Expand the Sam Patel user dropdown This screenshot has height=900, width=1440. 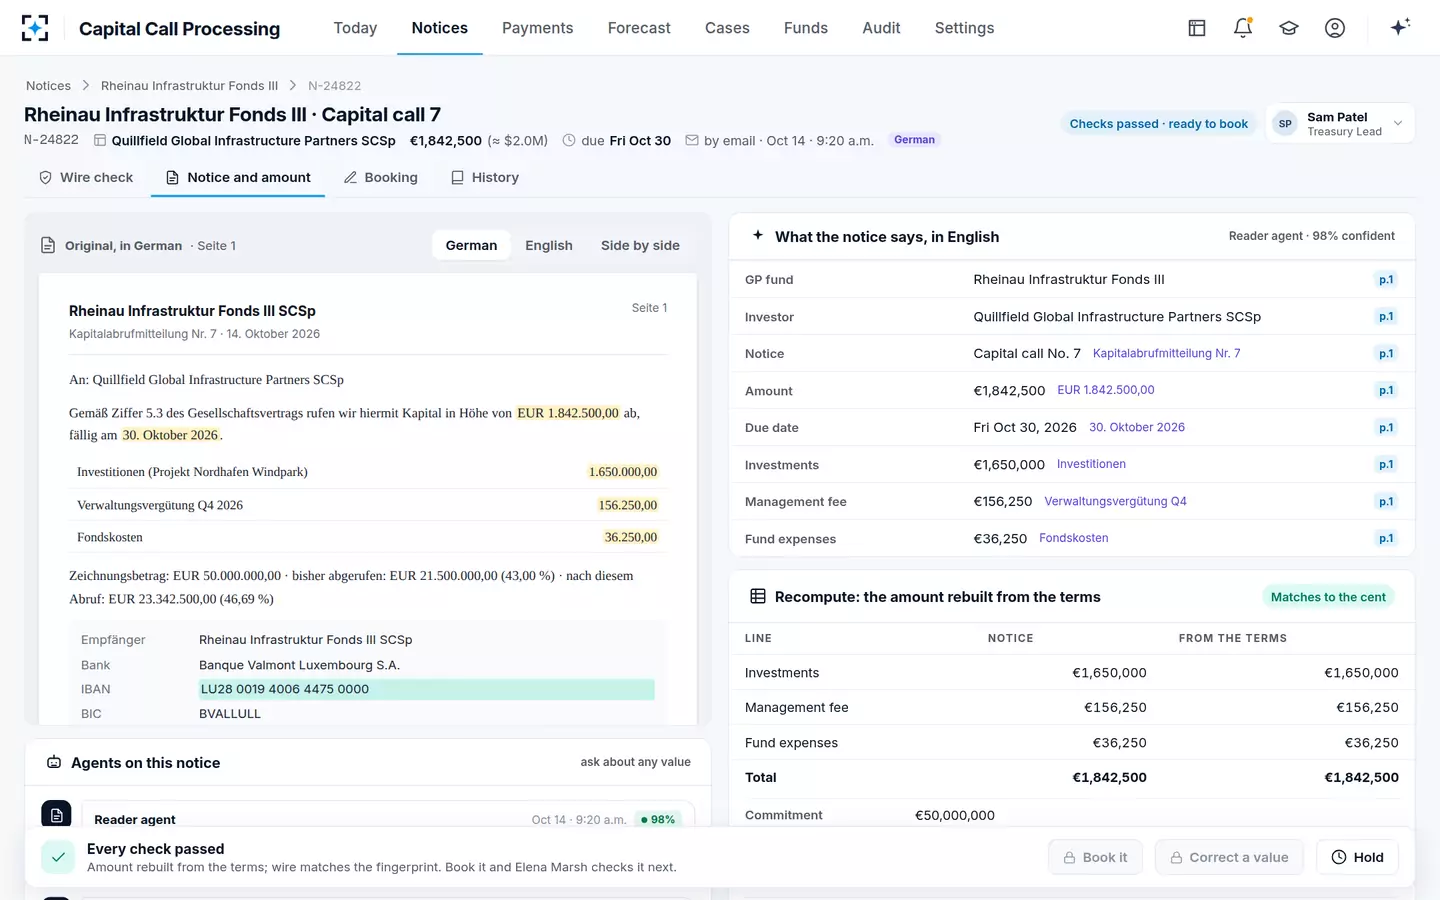(1340, 124)
